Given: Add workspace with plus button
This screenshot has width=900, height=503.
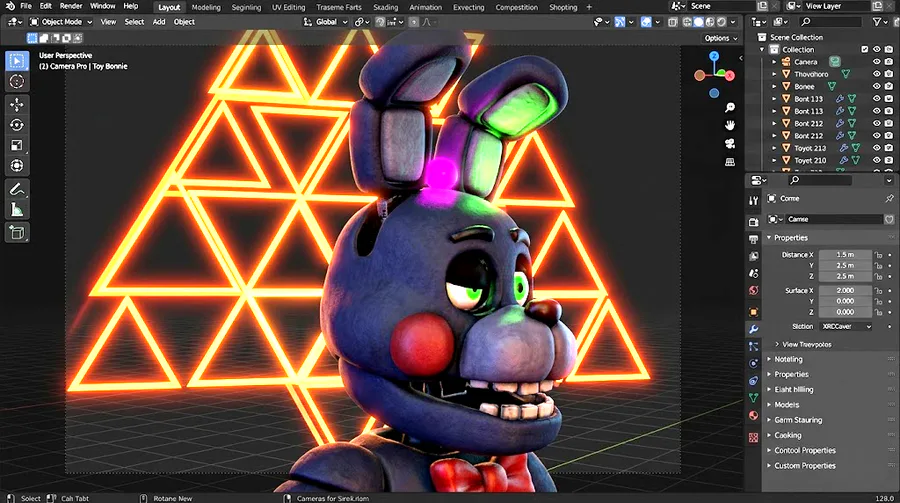Looking at the screenshot, I should click(x=589, y=7).
